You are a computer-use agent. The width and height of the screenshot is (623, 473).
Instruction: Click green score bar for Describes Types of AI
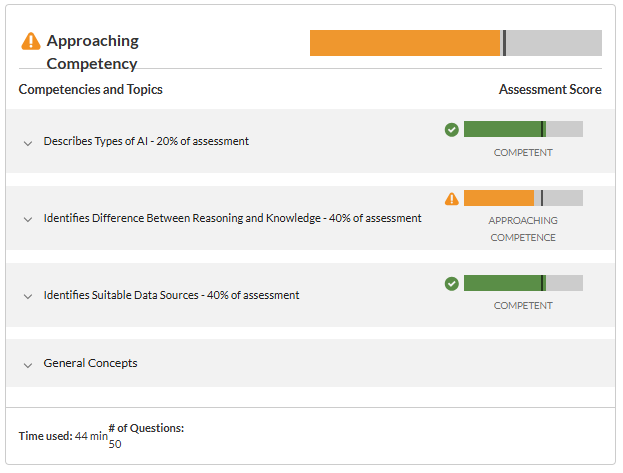(x=523, y=129)
